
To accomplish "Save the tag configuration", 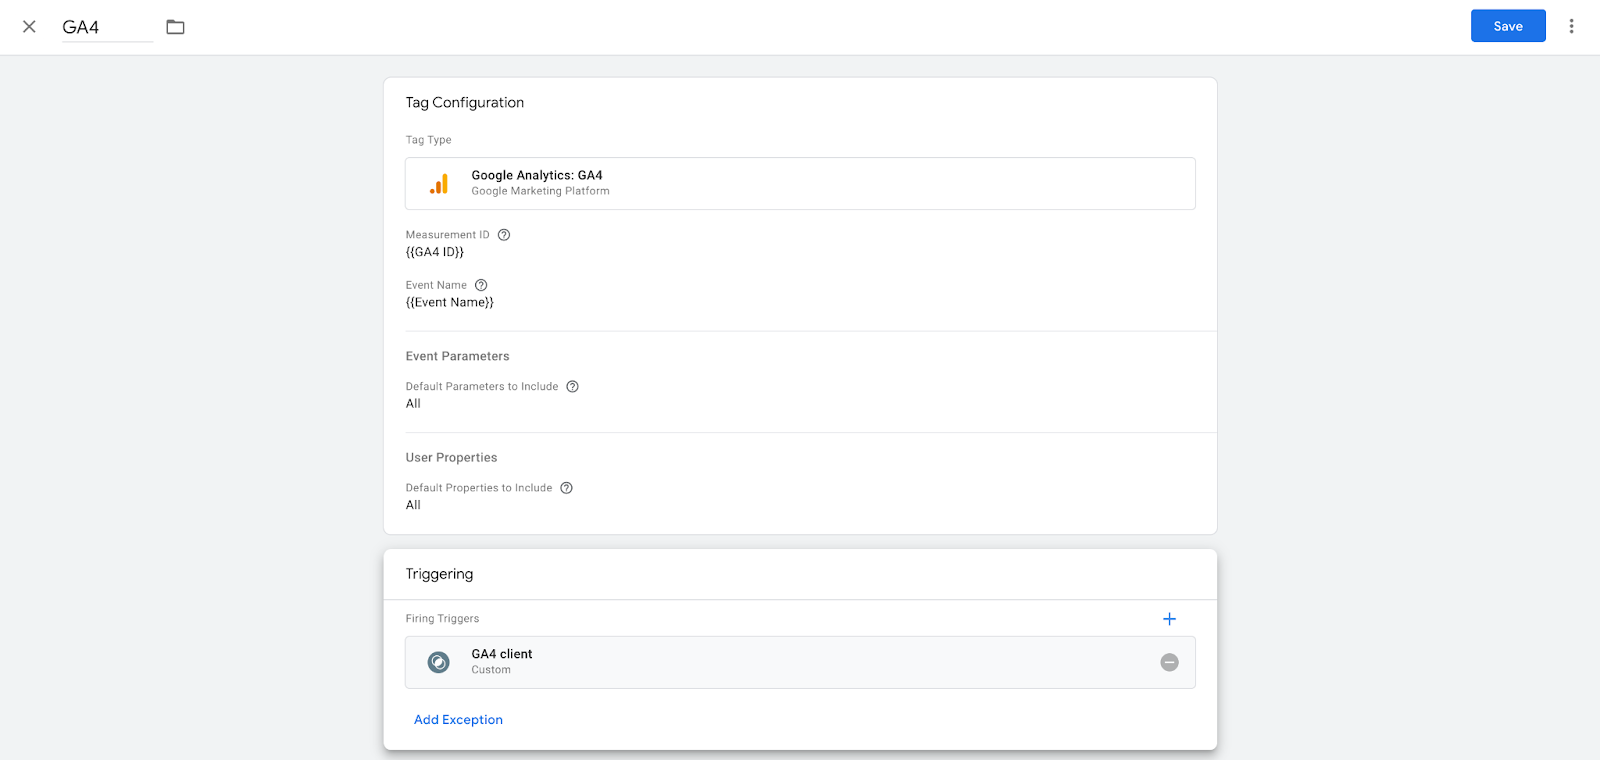I will point(1508,26).
